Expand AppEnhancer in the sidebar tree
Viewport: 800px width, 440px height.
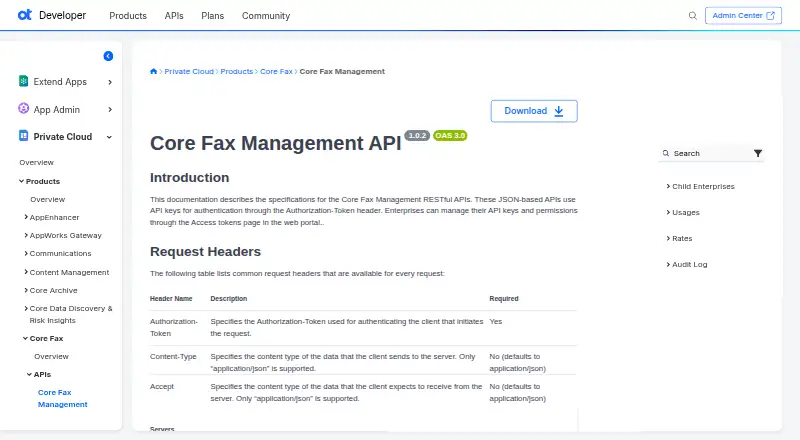26,217
